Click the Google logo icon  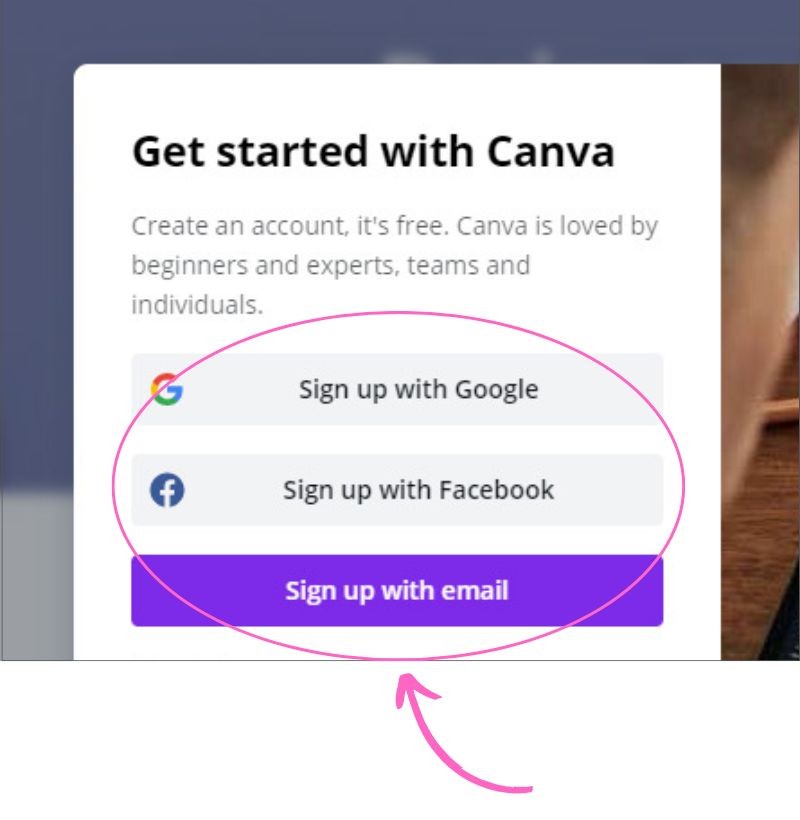click(x=167, y=390)
